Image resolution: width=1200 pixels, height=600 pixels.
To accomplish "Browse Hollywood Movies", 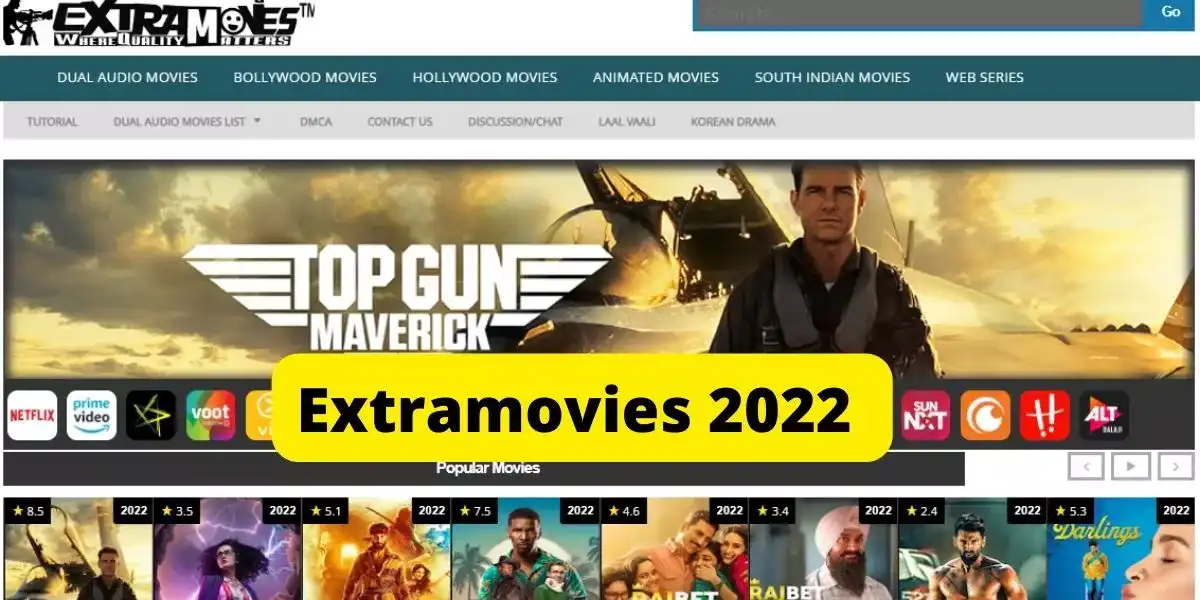I will click(x=485, y=77).
